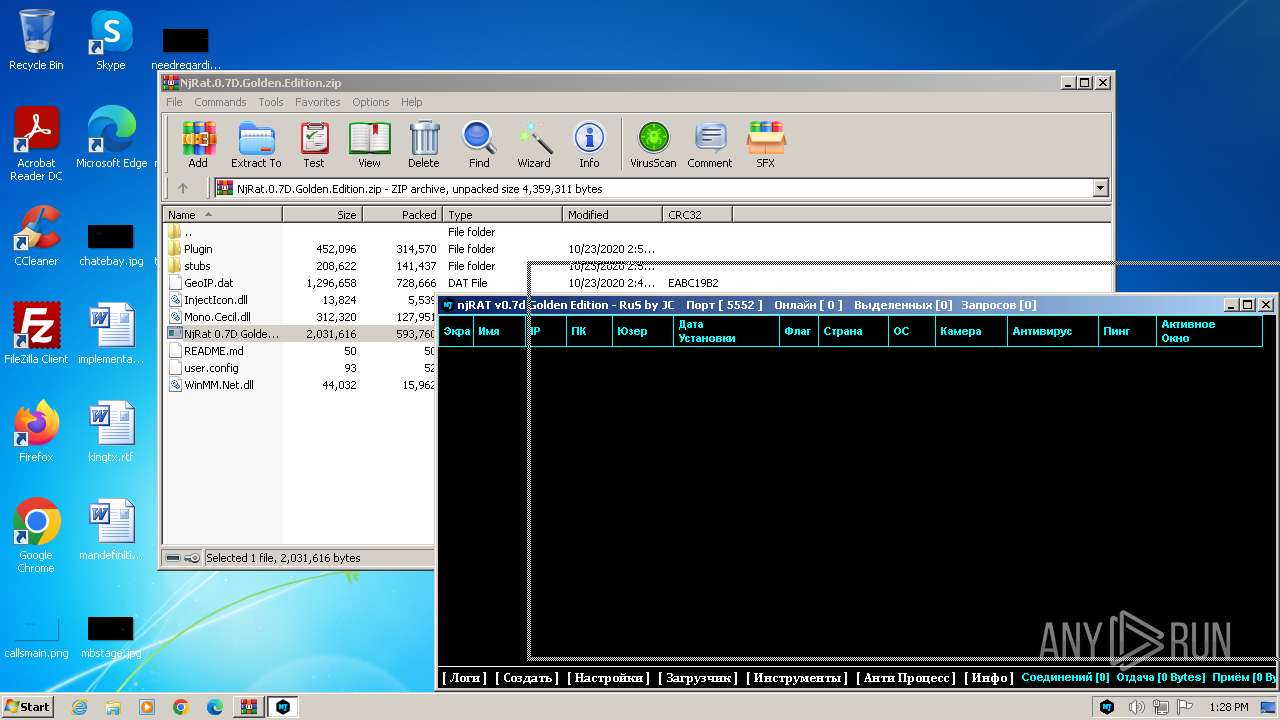This screenshot has width=1280, height=720.
Task: Sort by the Size column header
Action: point(322,215)
